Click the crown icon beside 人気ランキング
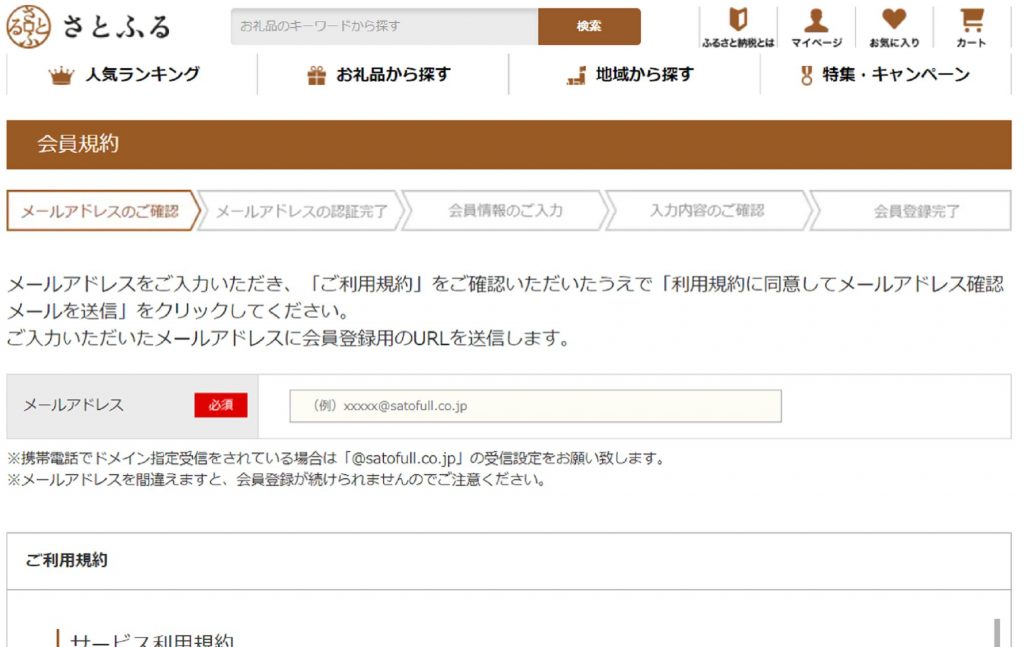The width and height of the screenshot is (1024, 647). pyautogui.click(x=61, y=76)
